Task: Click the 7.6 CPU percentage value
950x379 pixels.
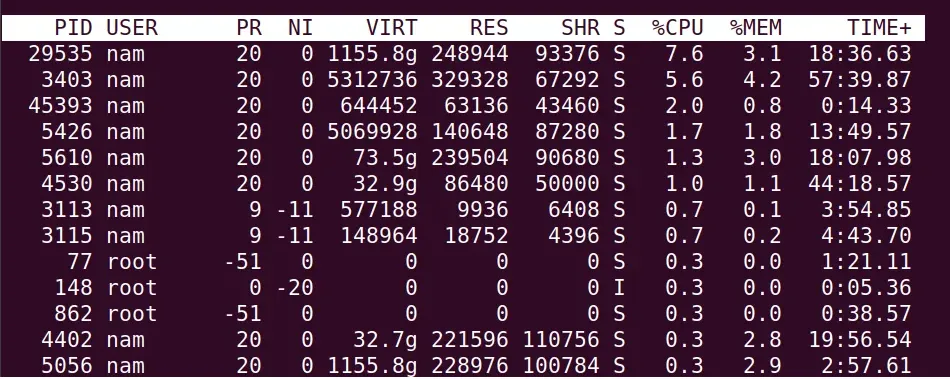Action: 684,54
